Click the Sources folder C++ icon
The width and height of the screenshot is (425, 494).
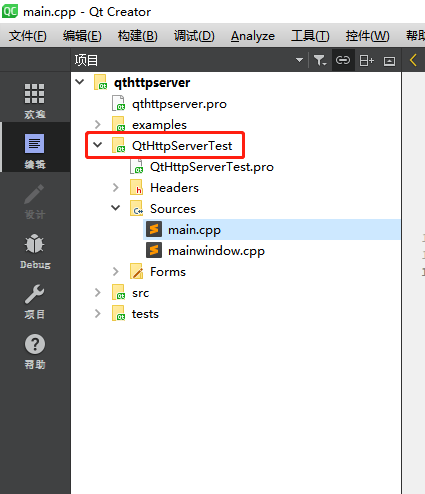pyautogui.click(x=137, y=208)
